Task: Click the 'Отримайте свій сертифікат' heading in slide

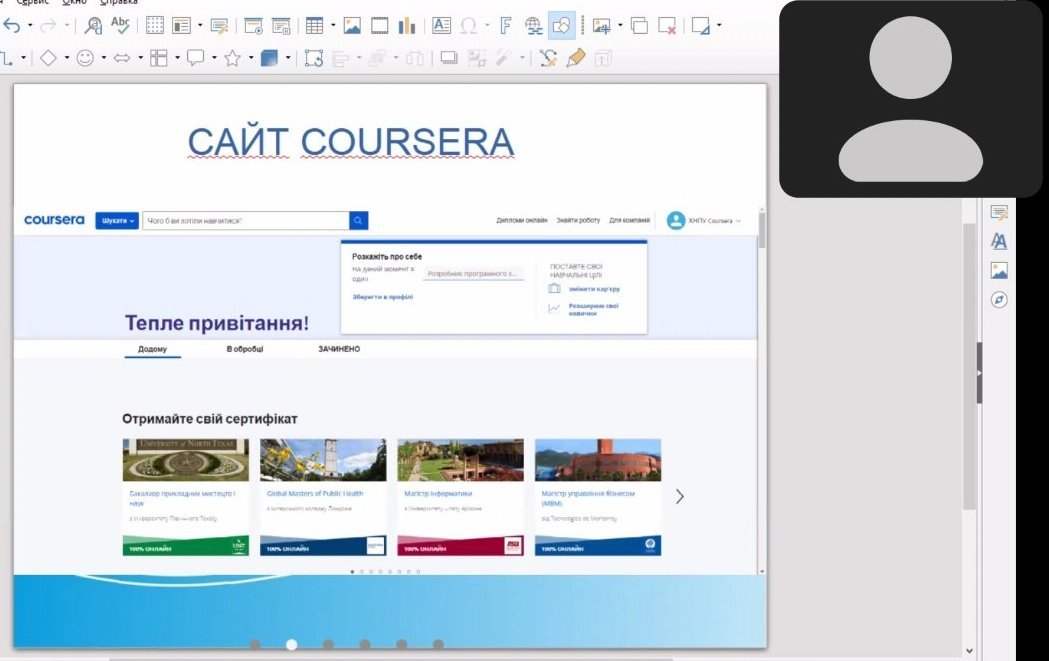Action: [x=209, y=419]
